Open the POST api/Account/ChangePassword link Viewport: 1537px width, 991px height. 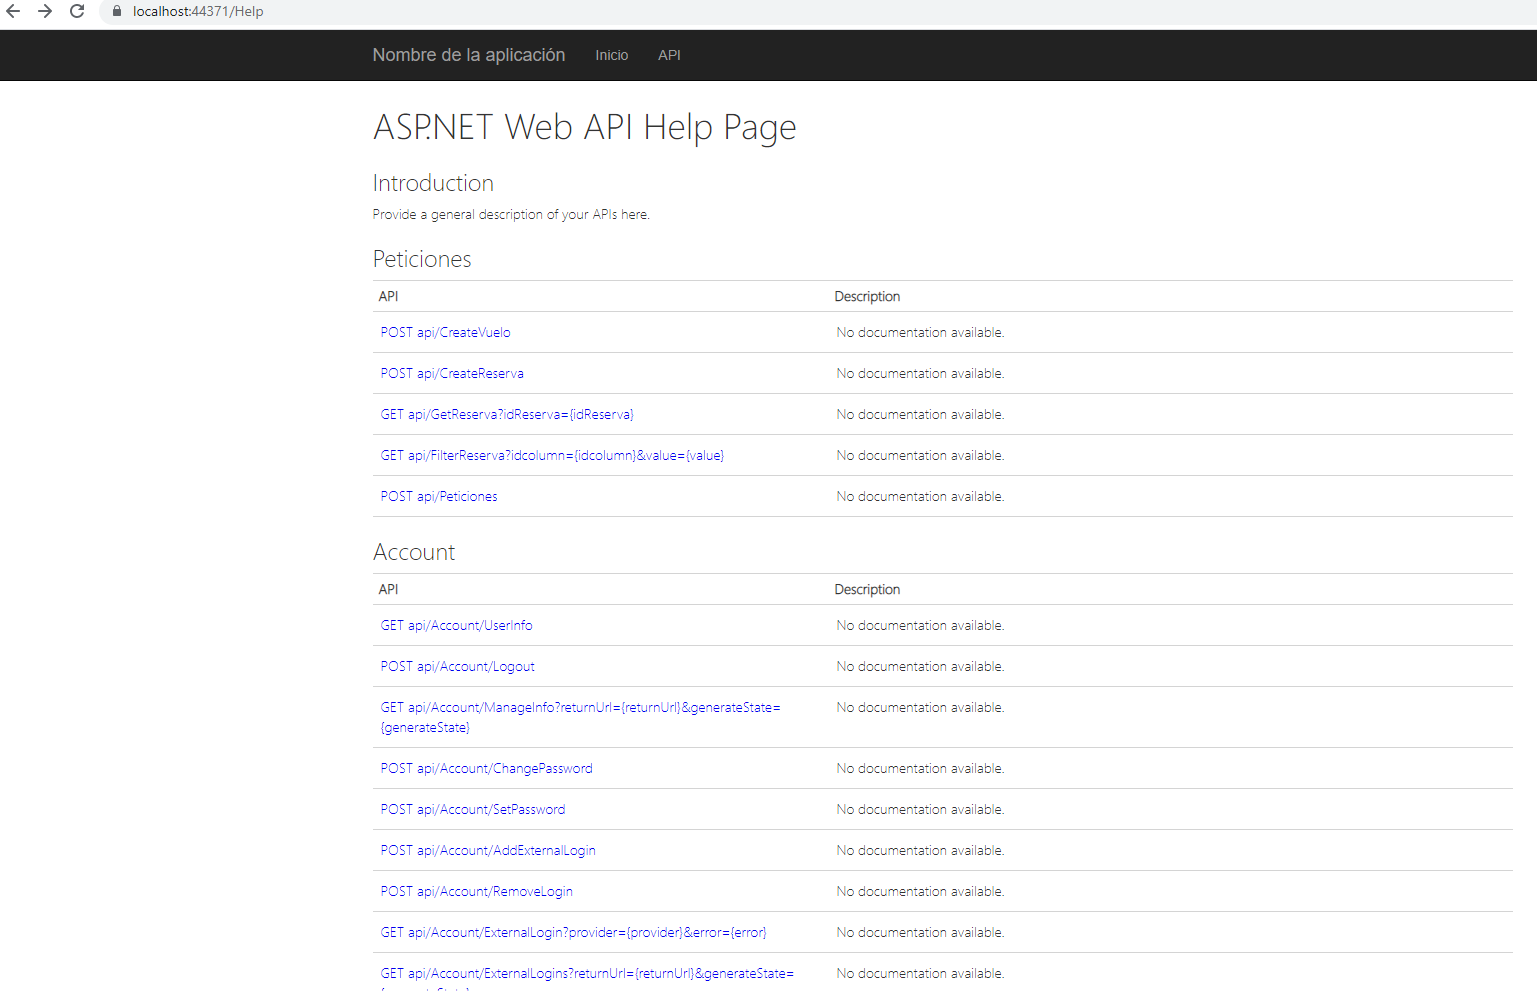pyautogui.click(x=486, y=768)
